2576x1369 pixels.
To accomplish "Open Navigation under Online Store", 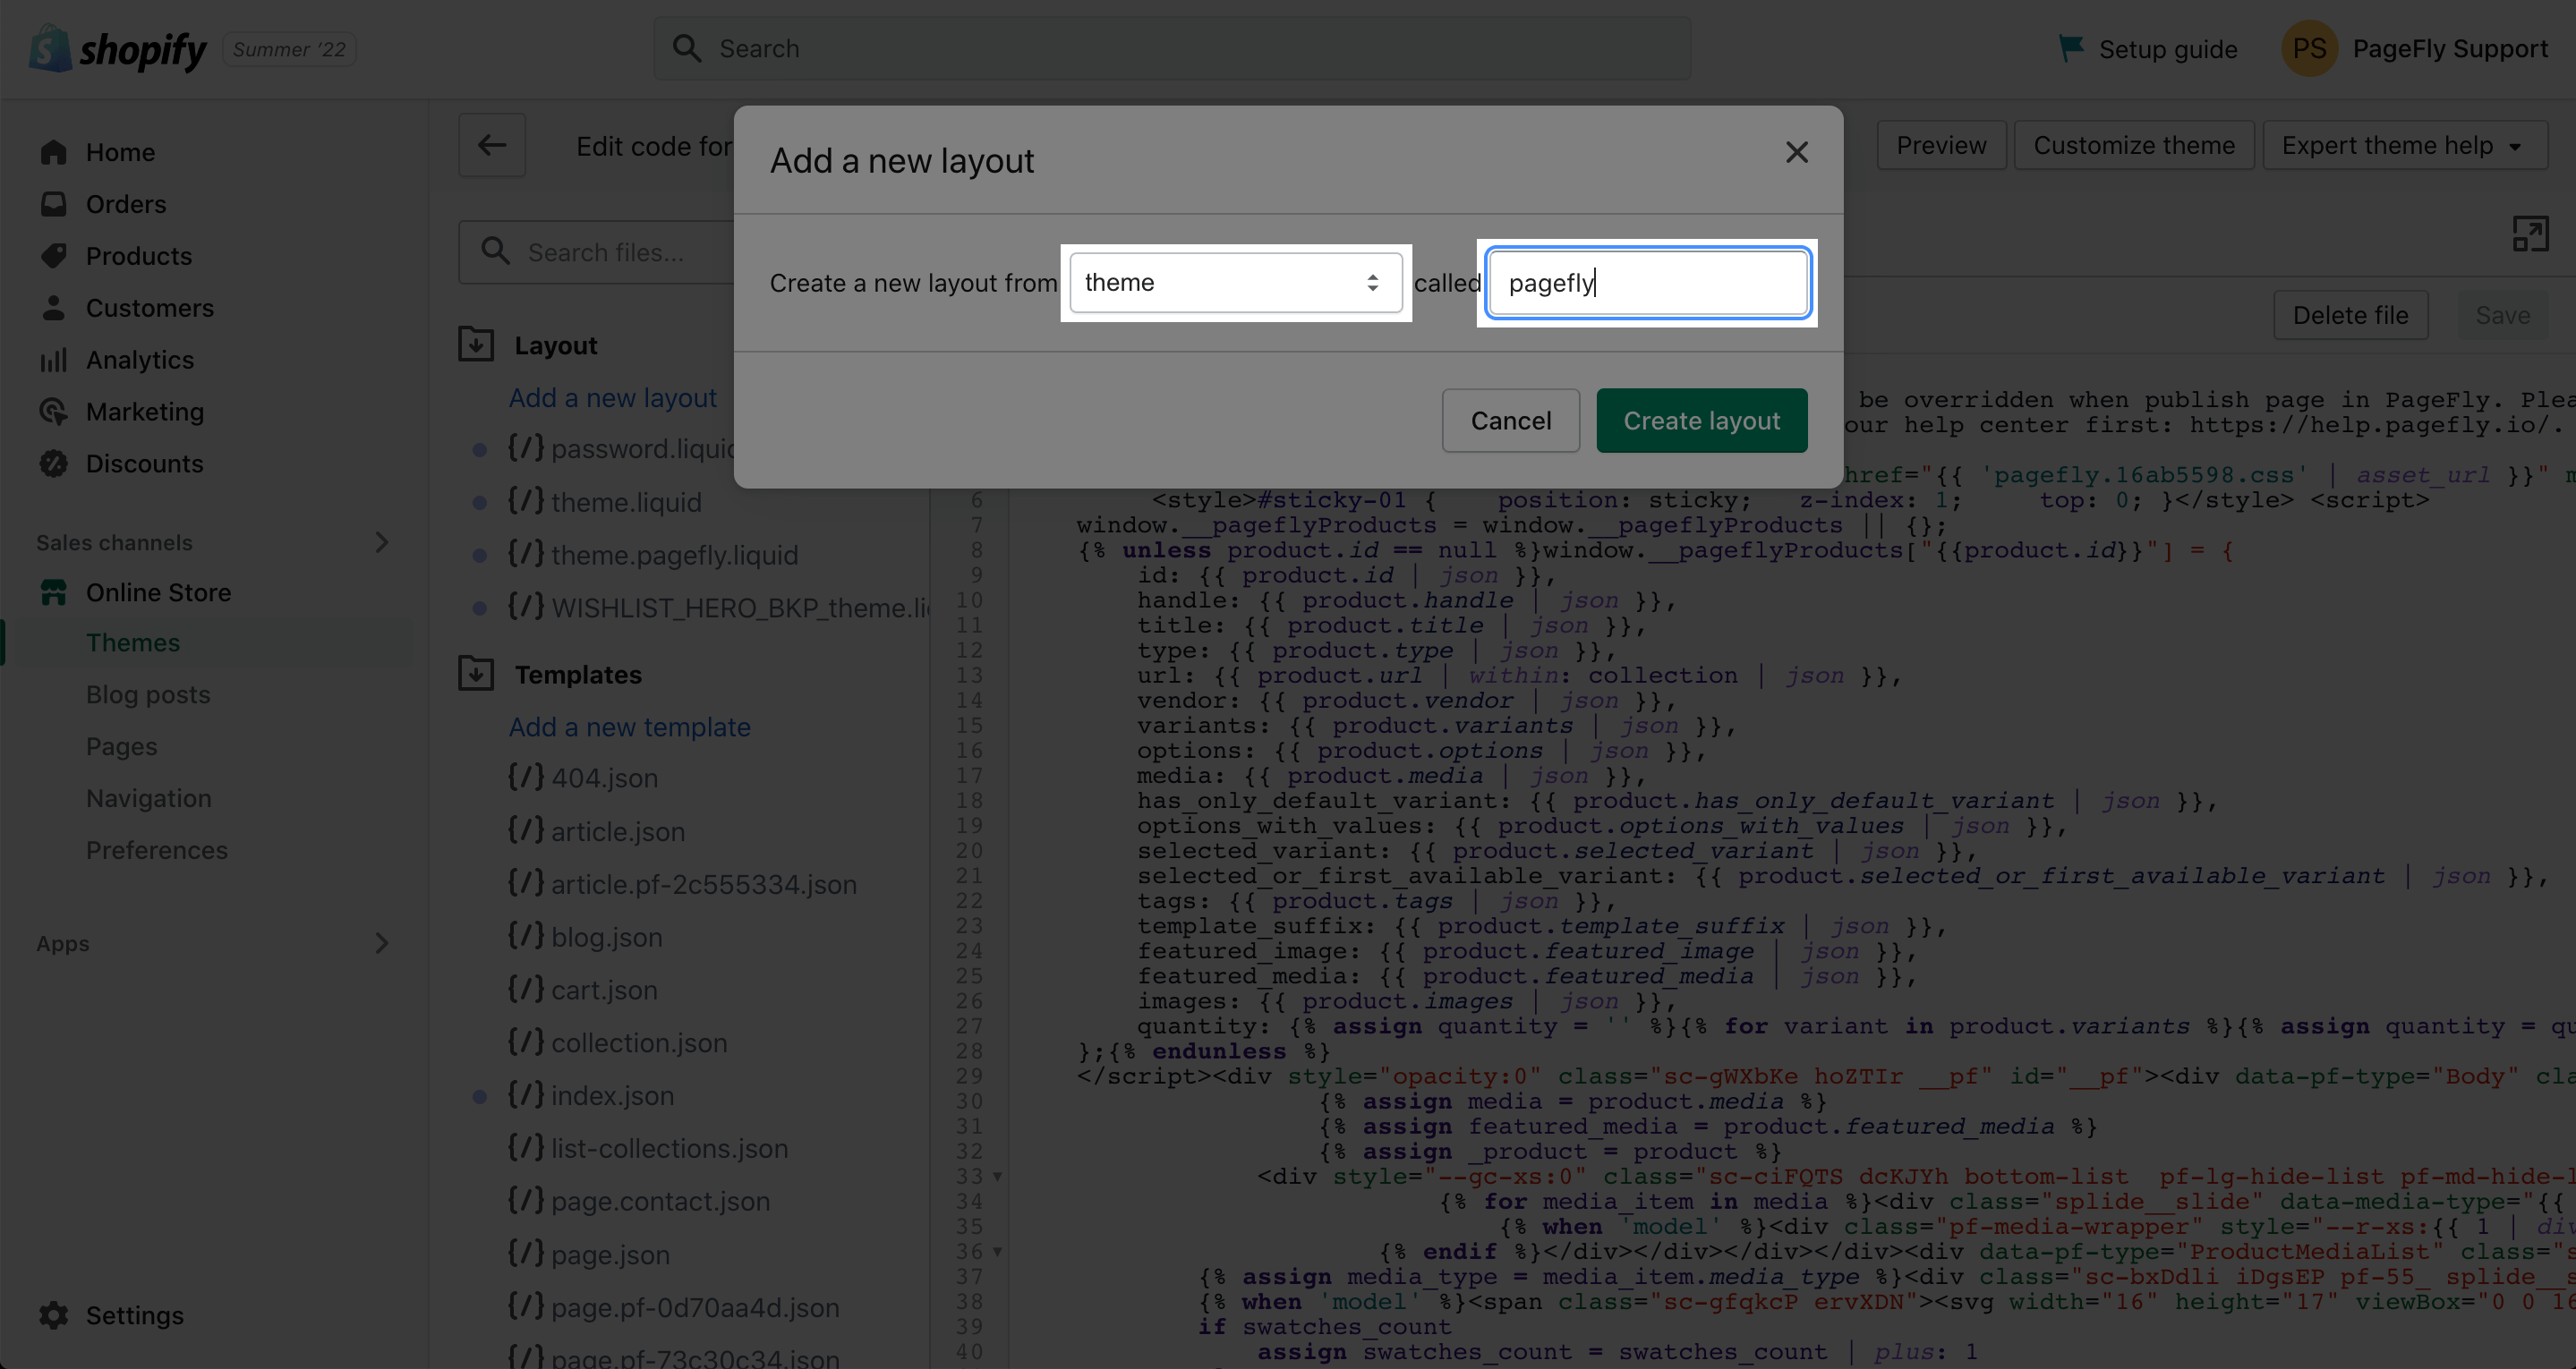I will 148,798.
